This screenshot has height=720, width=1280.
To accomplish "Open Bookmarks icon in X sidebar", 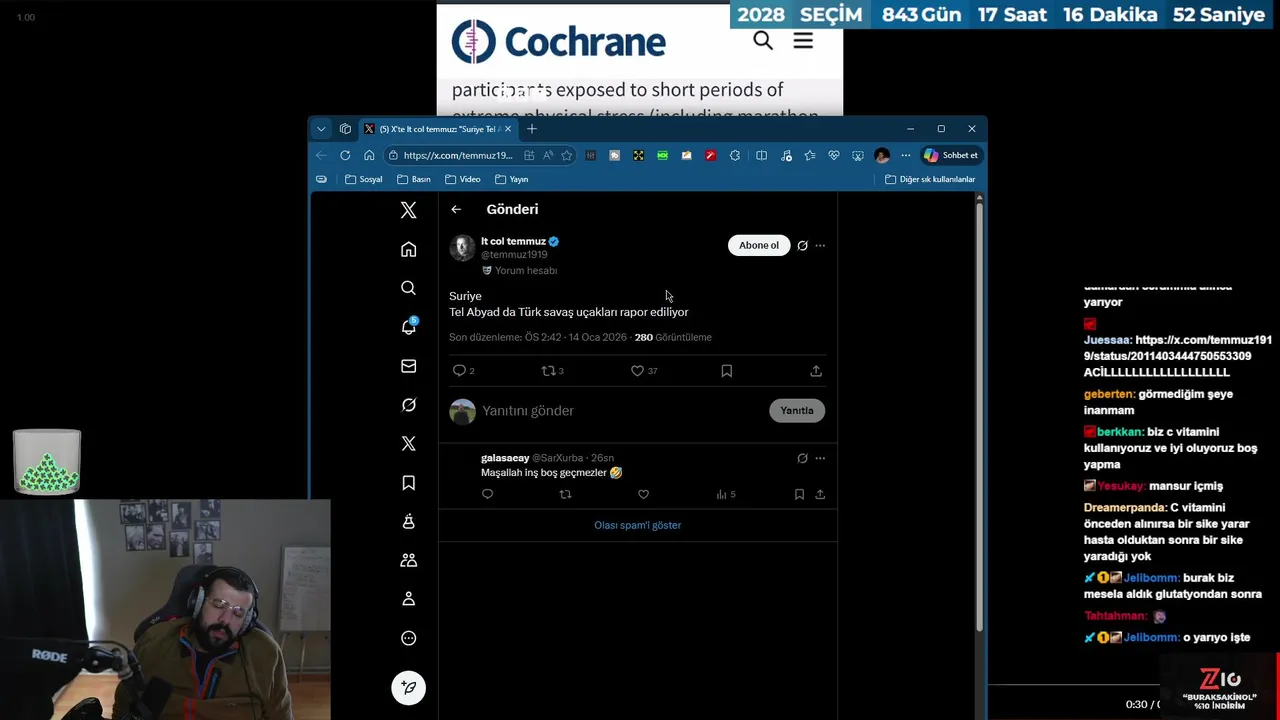I will click(408, 483).
